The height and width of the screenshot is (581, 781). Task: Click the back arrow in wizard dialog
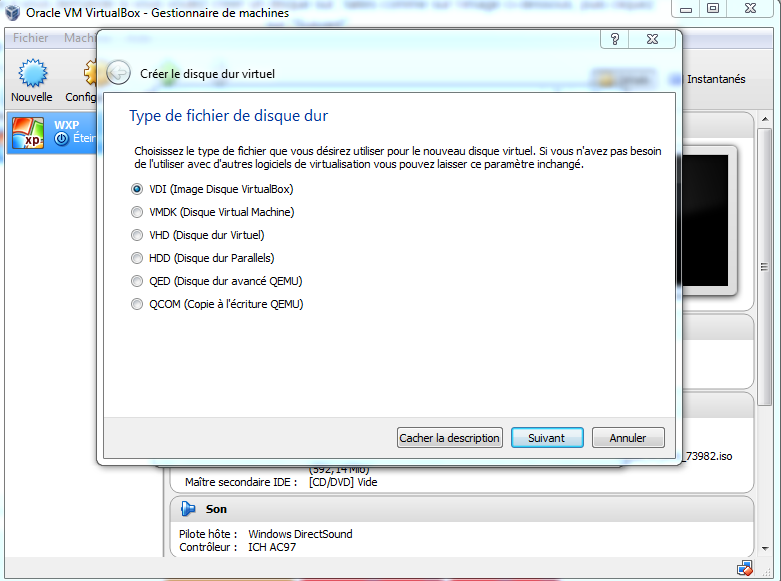tap(119, 73)
